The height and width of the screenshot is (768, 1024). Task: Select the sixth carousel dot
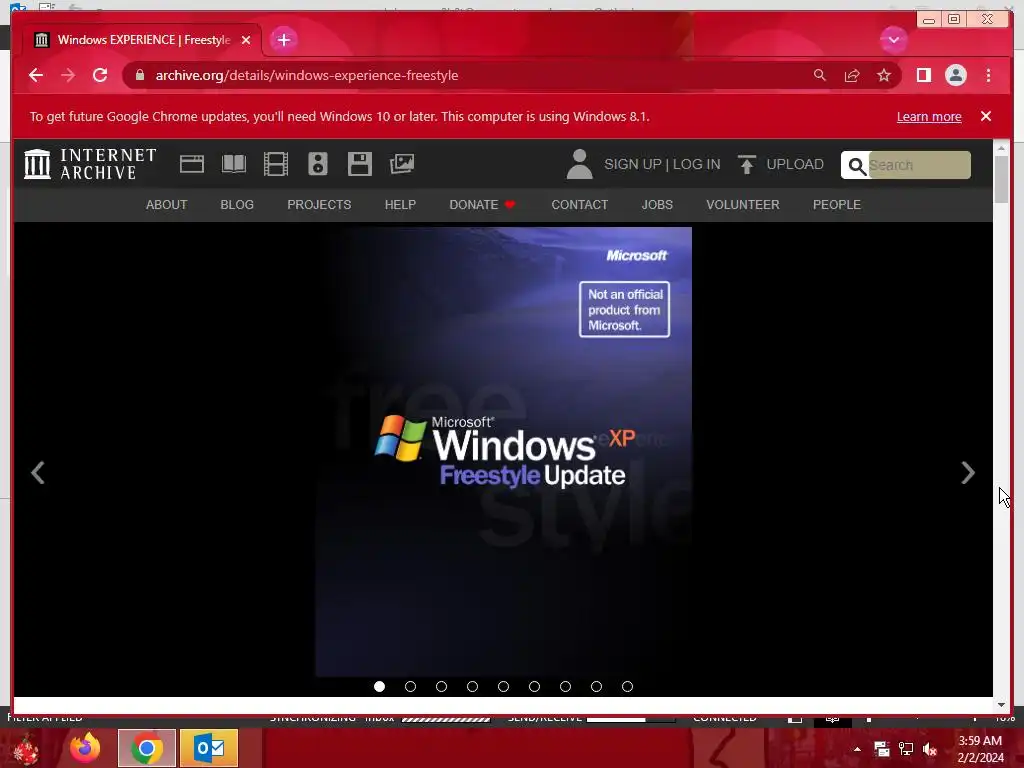click(x=534, y=686)
